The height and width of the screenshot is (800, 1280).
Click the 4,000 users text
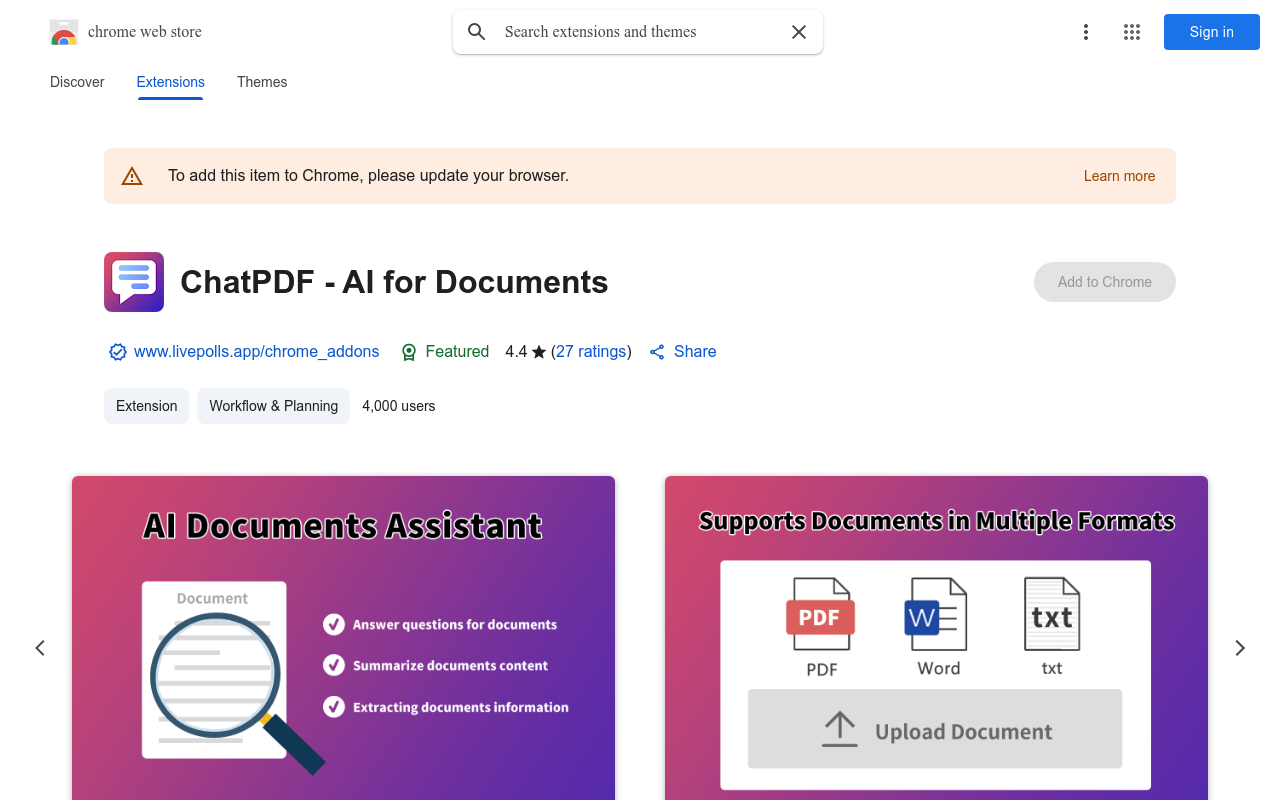399,406
